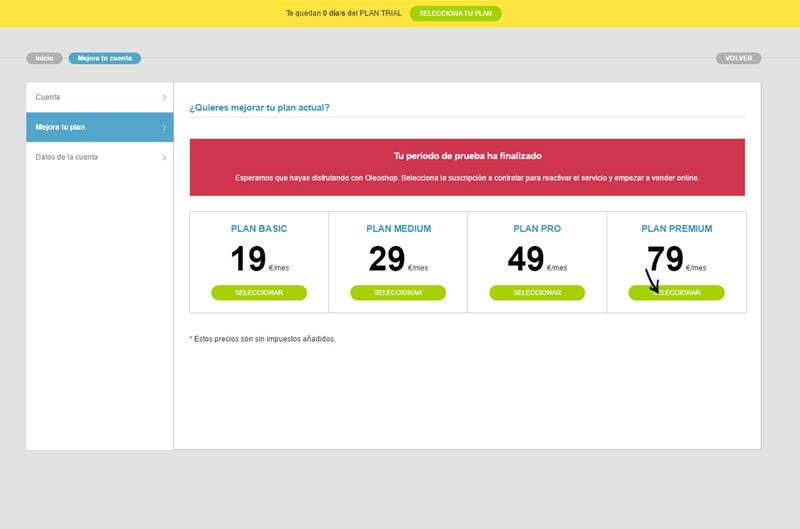Open Datos de la cuenta in the sidebar

67,157
